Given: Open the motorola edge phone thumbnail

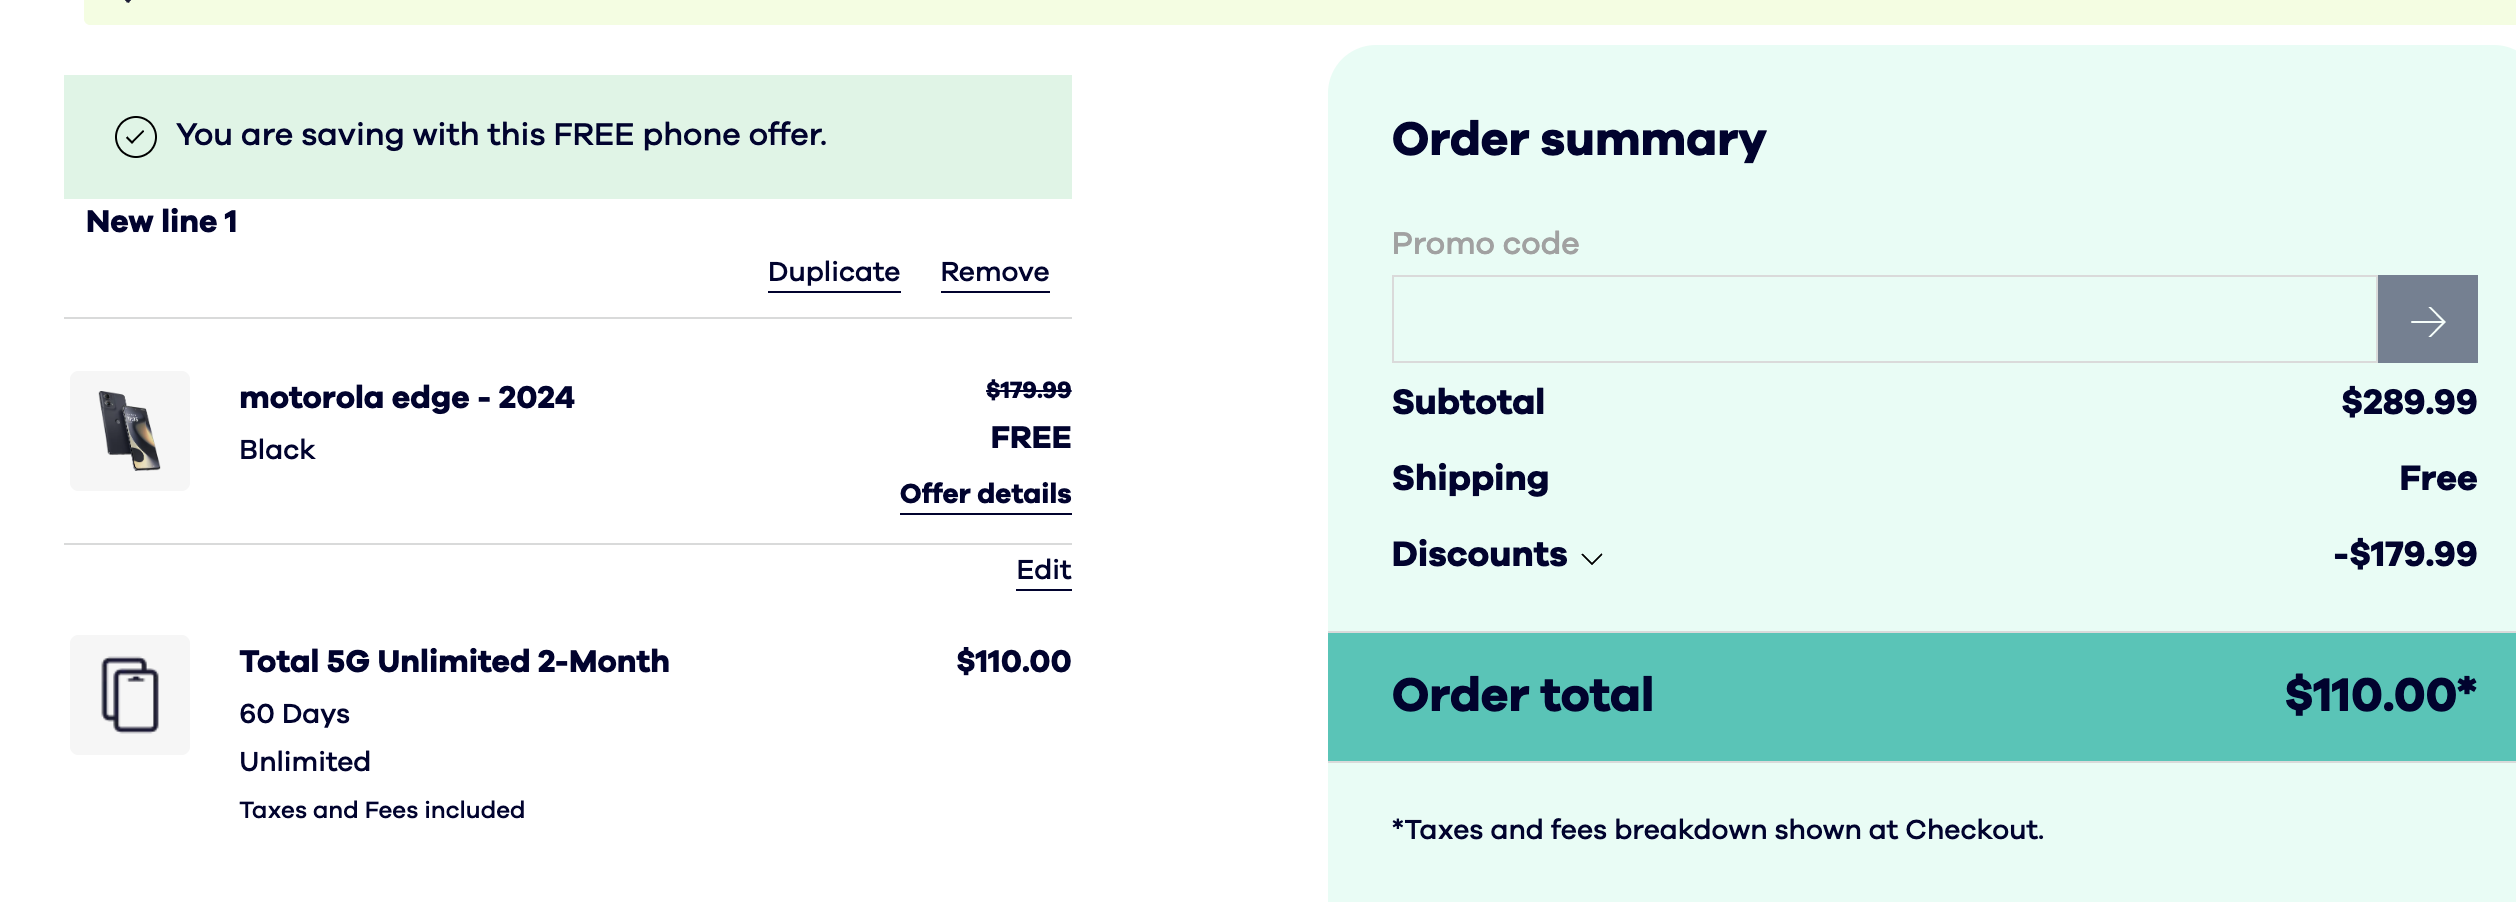Looking at the screenshot, I should pos(130,431).
